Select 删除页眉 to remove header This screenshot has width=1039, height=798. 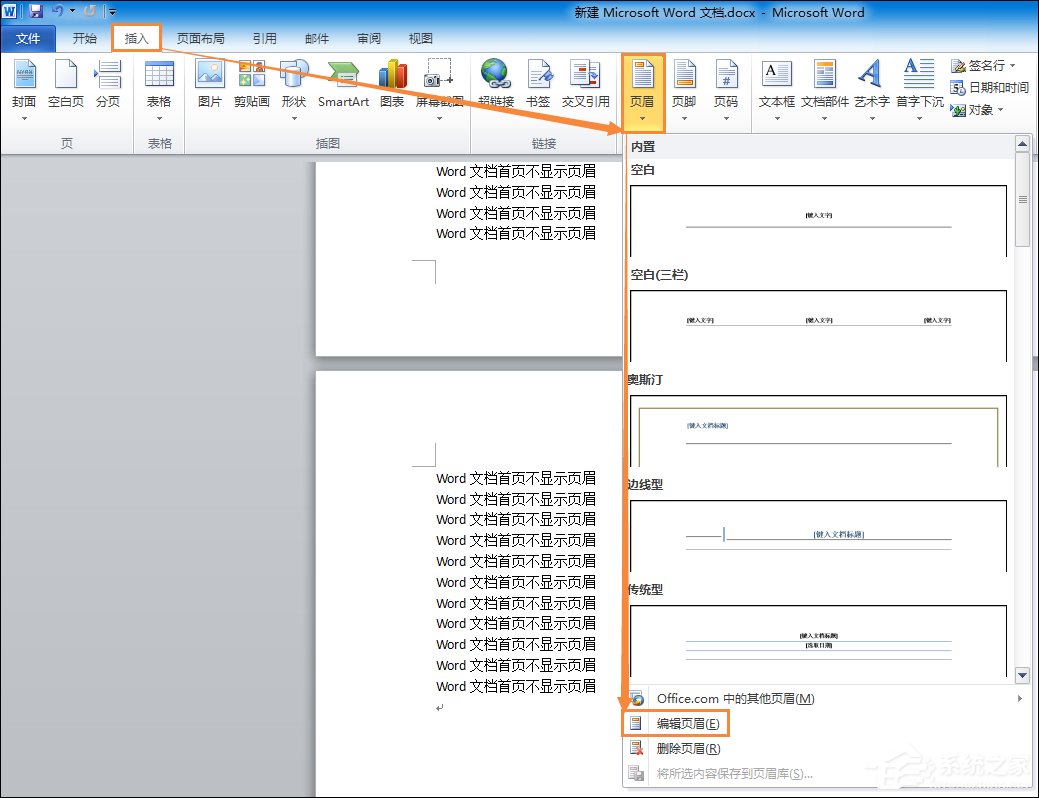pos(688,748)
